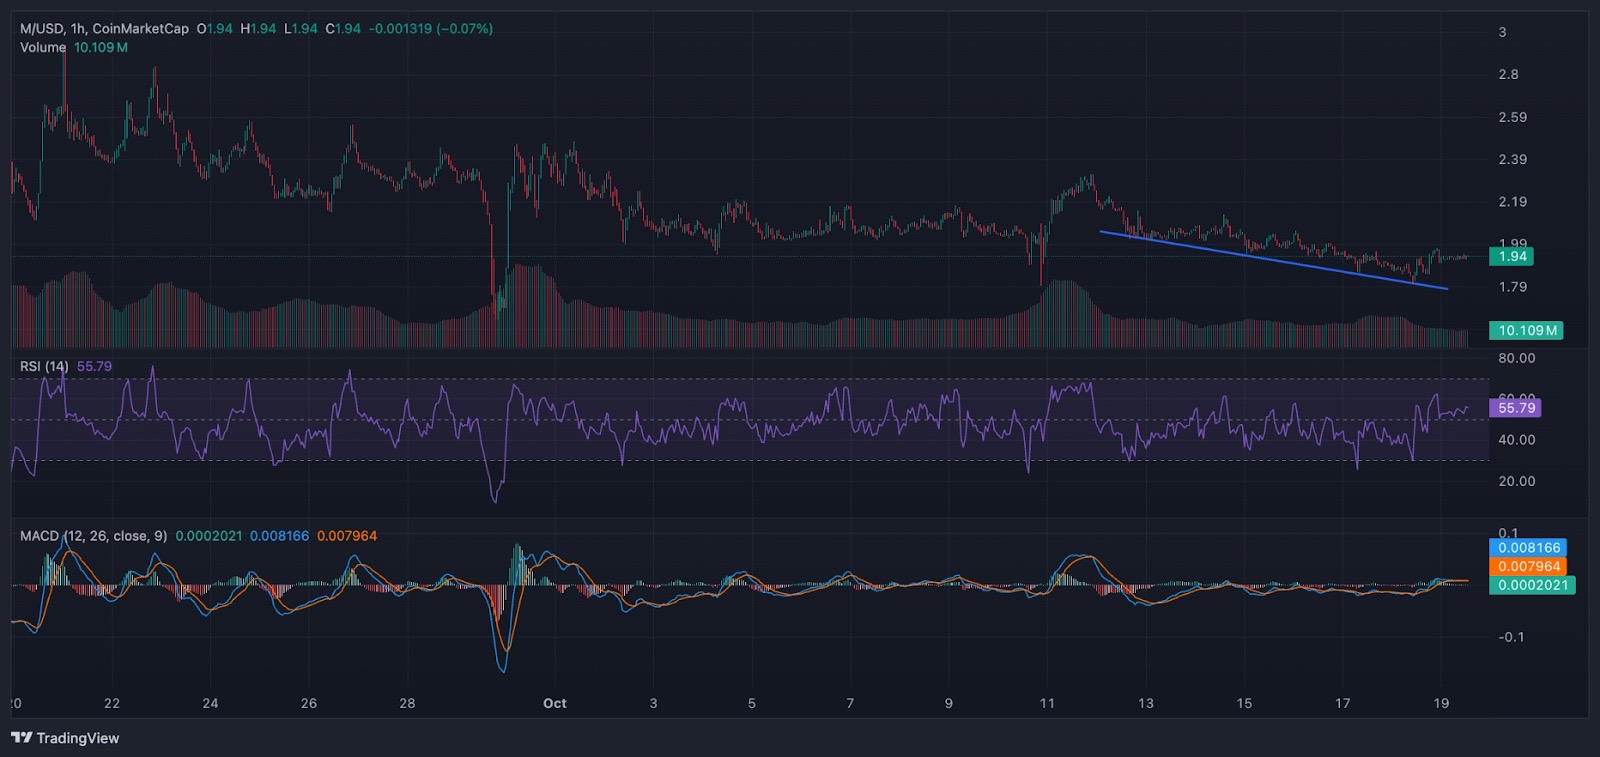Click the orange 0.007964 signal axis tag
Viewport: 1600px width, 757px height.
coord(1528,566)
